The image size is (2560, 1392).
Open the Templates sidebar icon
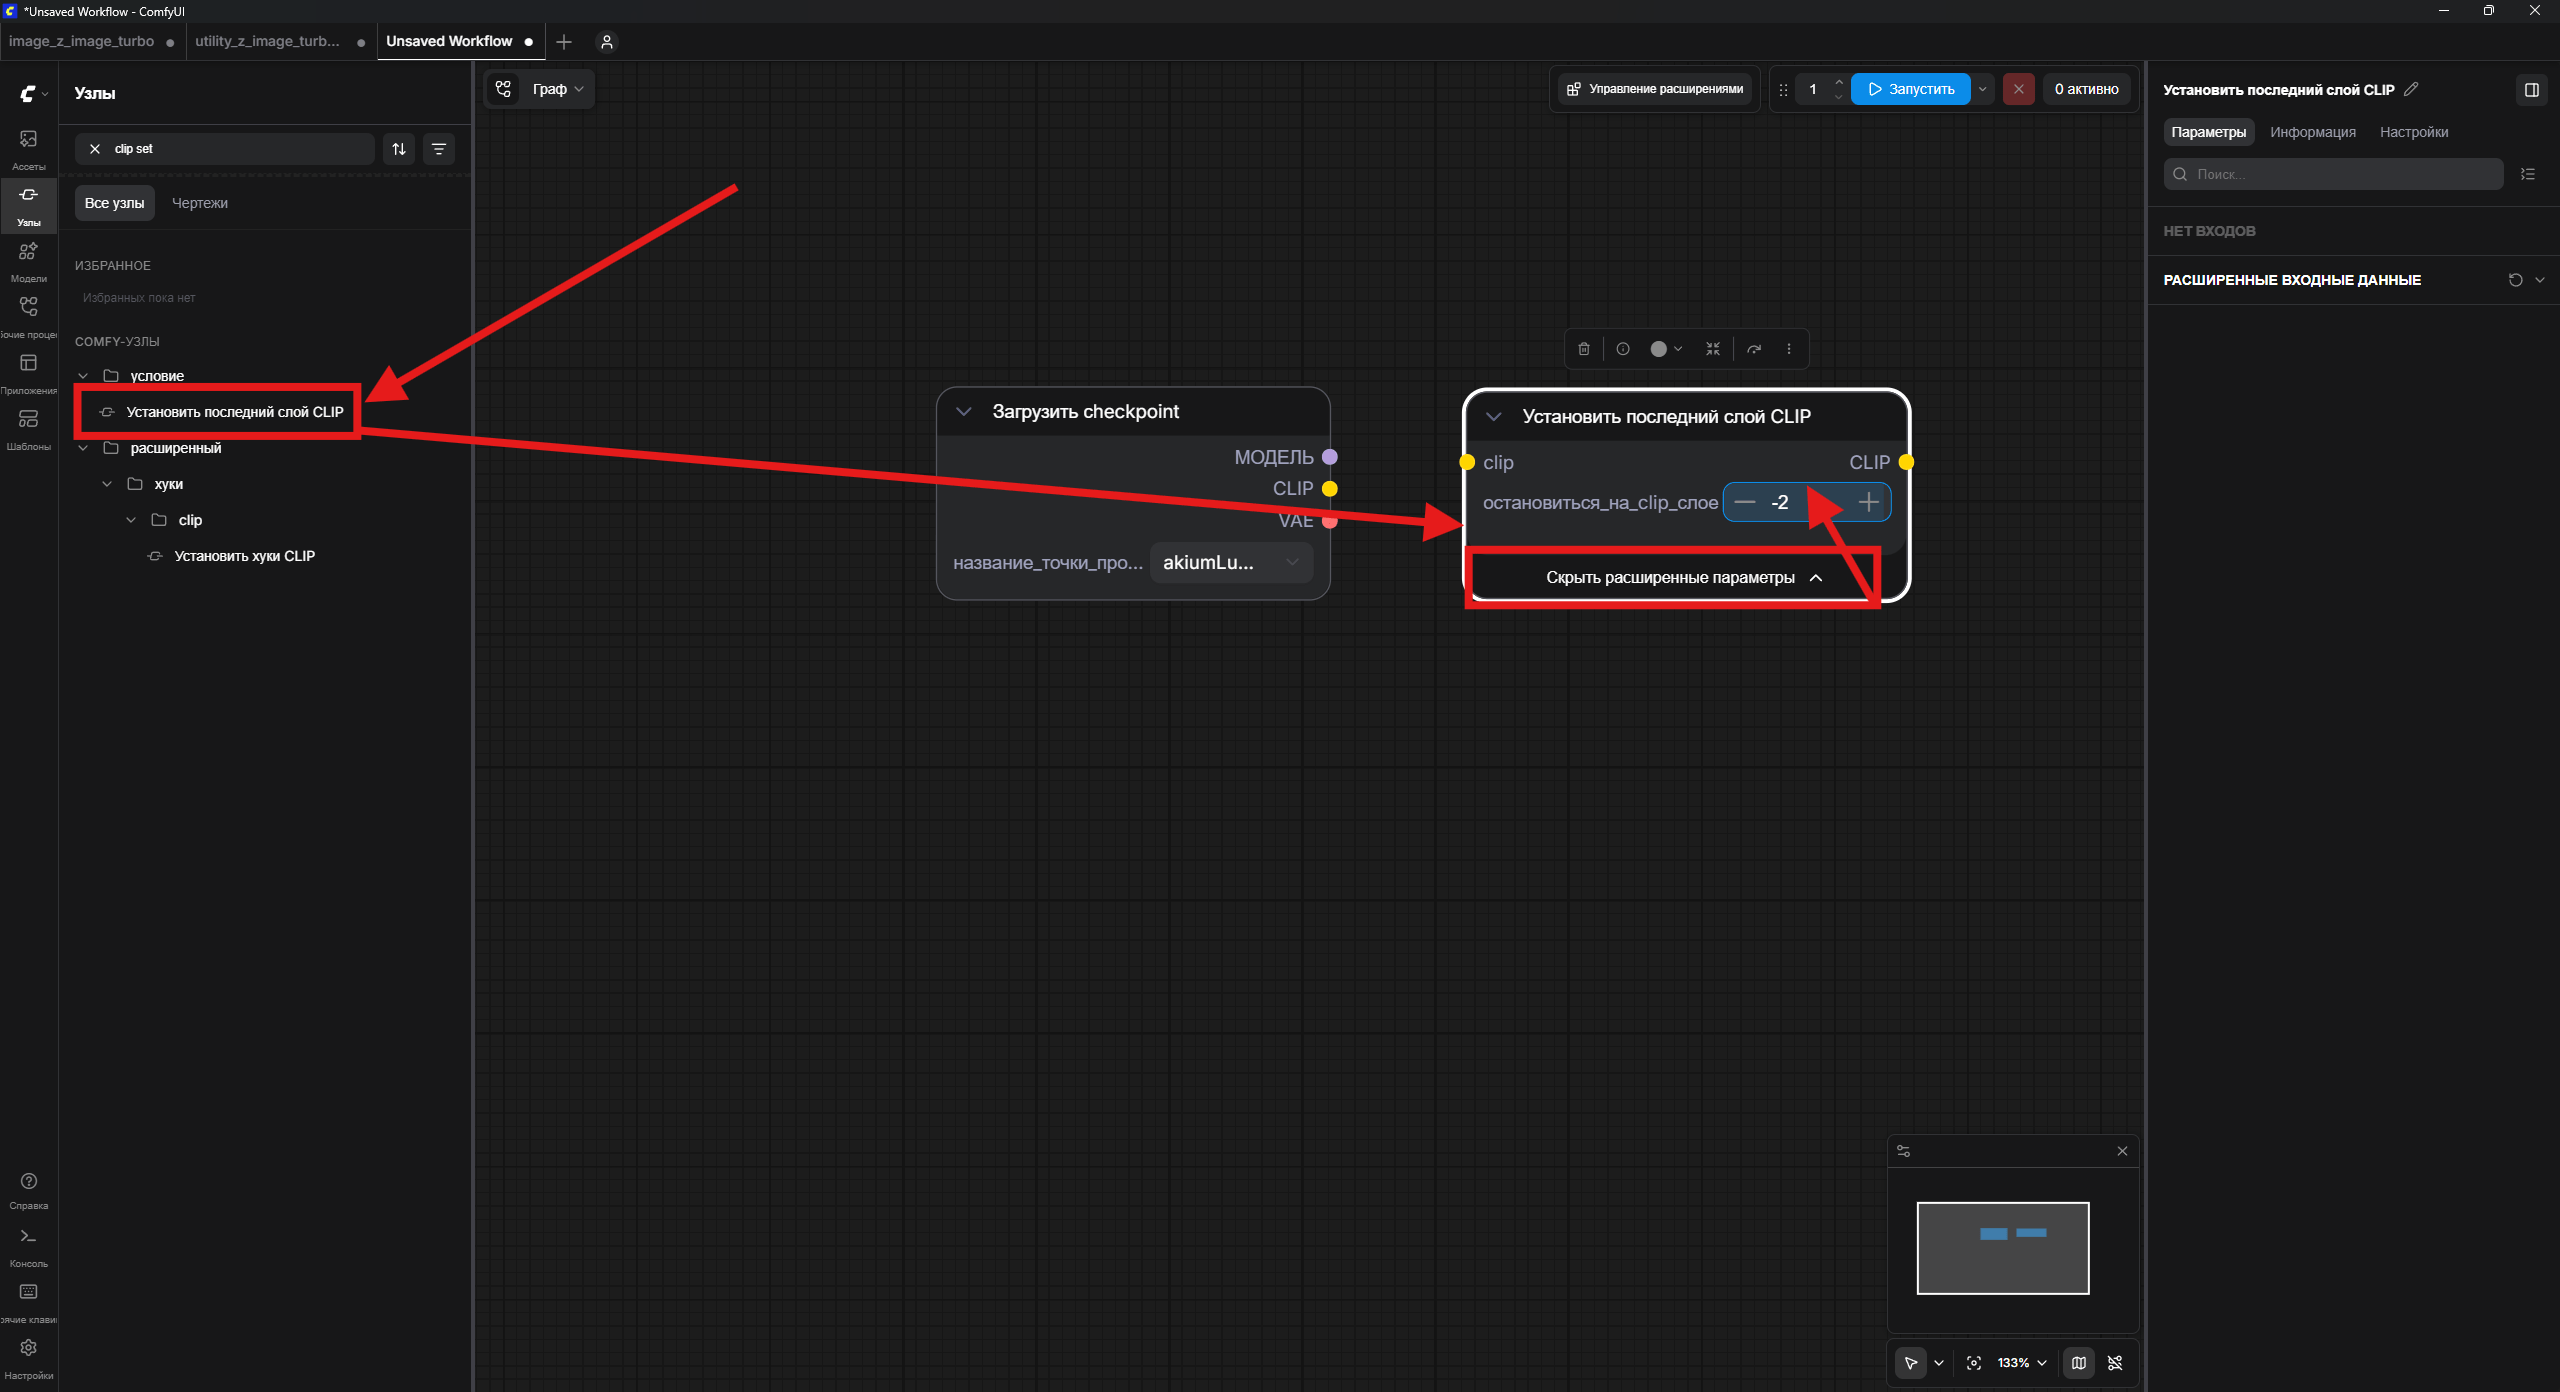(28, 428)
